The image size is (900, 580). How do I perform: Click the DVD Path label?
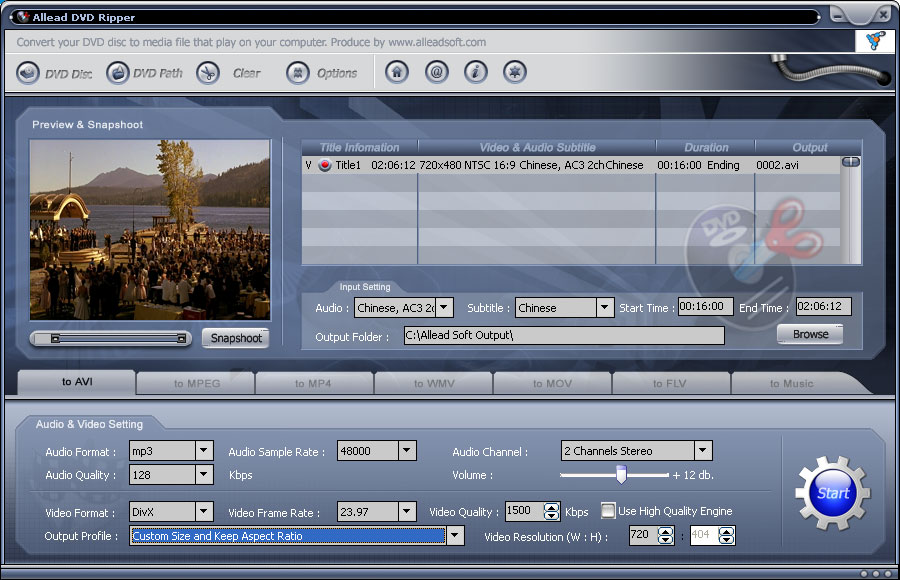tap(158, 74)
